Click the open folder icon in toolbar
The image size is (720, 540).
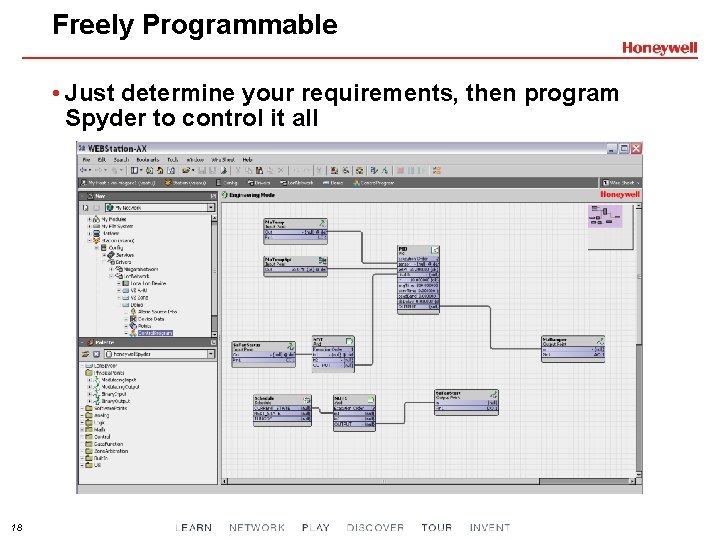(x=186, y=170)
